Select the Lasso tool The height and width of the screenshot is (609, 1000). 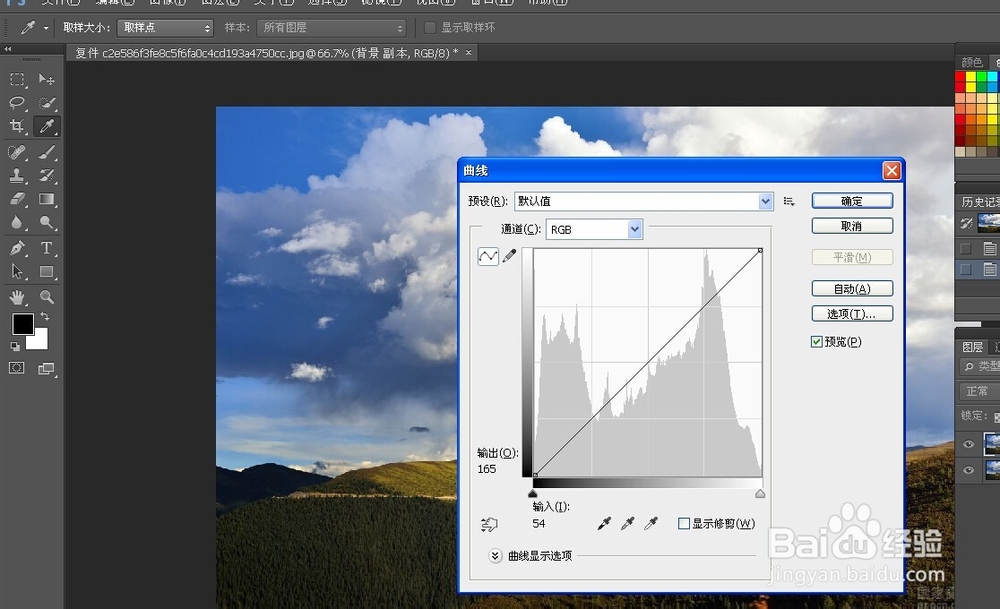16,103
